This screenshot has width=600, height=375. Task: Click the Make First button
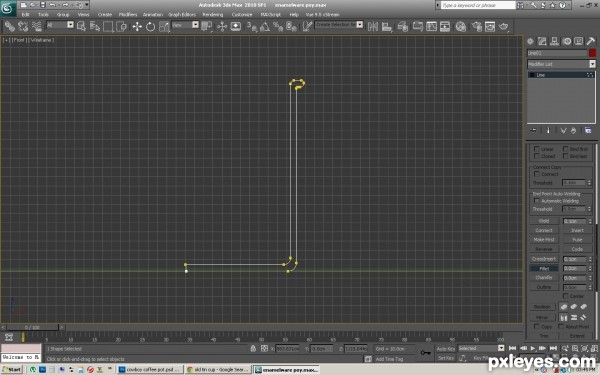544,240
